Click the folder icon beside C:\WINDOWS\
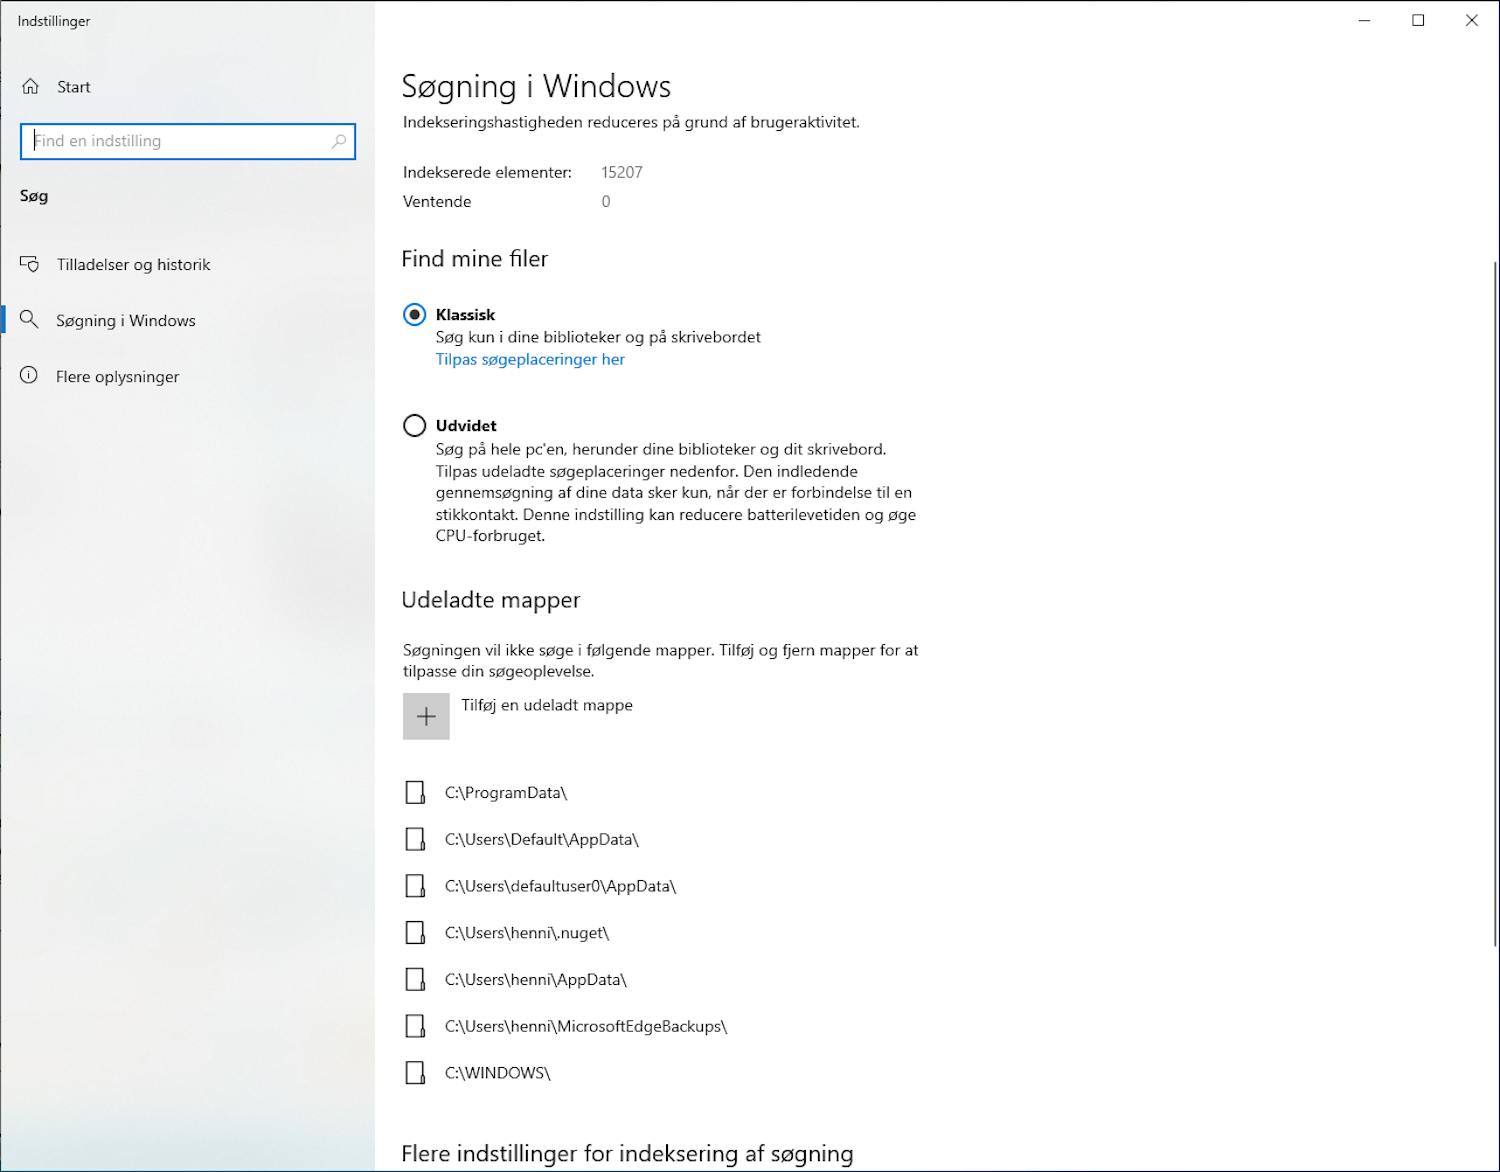Screen dimensions: 1500x1172 pyautogui.click(x=415, y=1072)
